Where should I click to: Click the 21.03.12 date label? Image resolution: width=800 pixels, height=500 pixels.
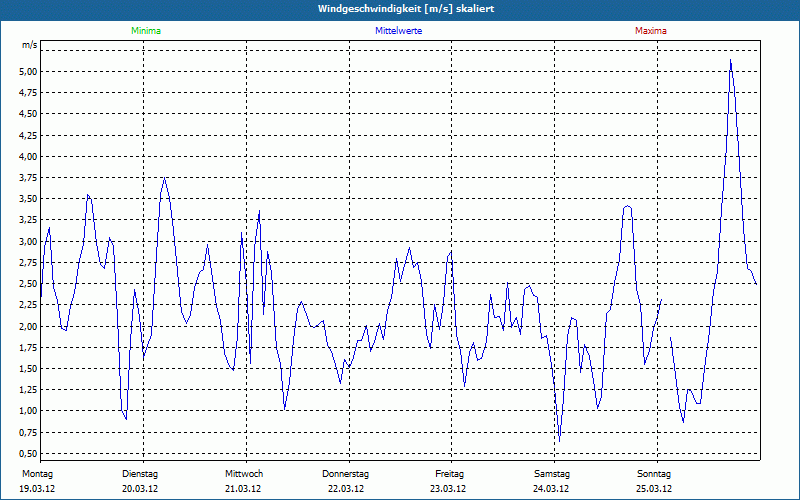(243, 489)
